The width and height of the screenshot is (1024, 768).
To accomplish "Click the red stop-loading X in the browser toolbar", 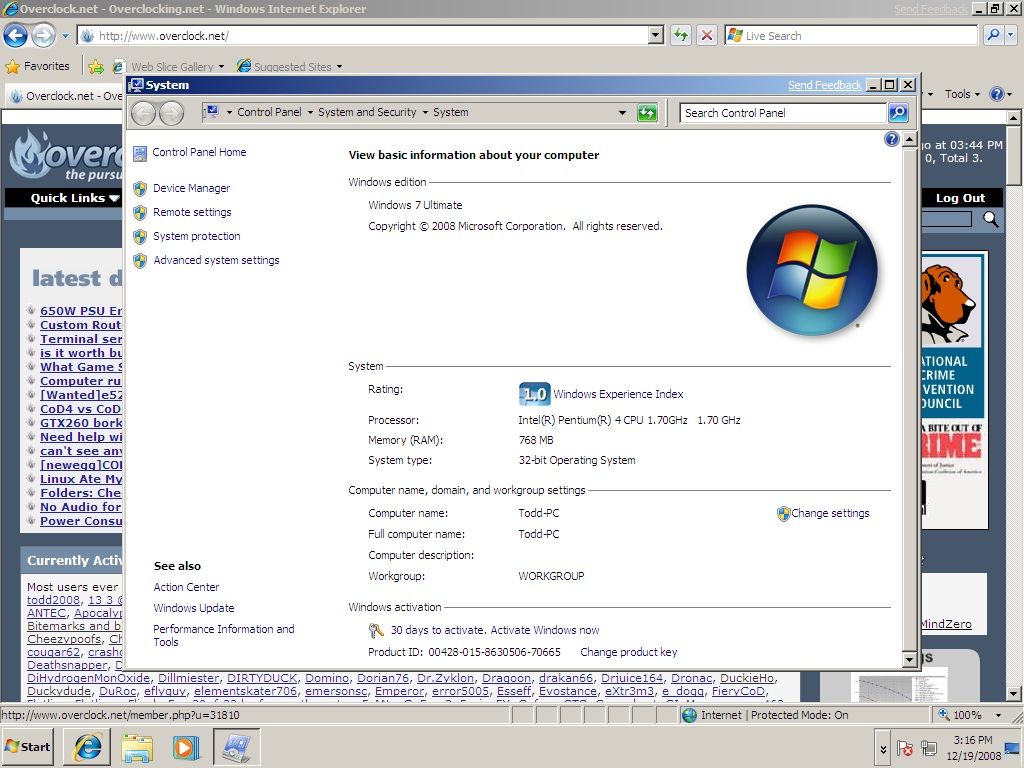I will pyautogui.click(x=707, y=35).
